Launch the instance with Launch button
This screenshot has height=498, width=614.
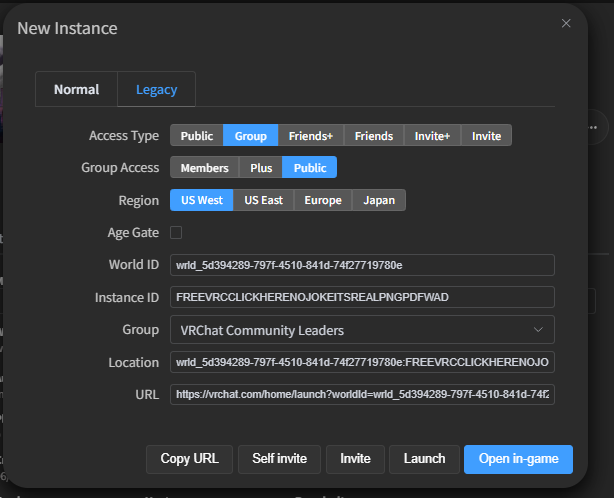click(424, 459)
